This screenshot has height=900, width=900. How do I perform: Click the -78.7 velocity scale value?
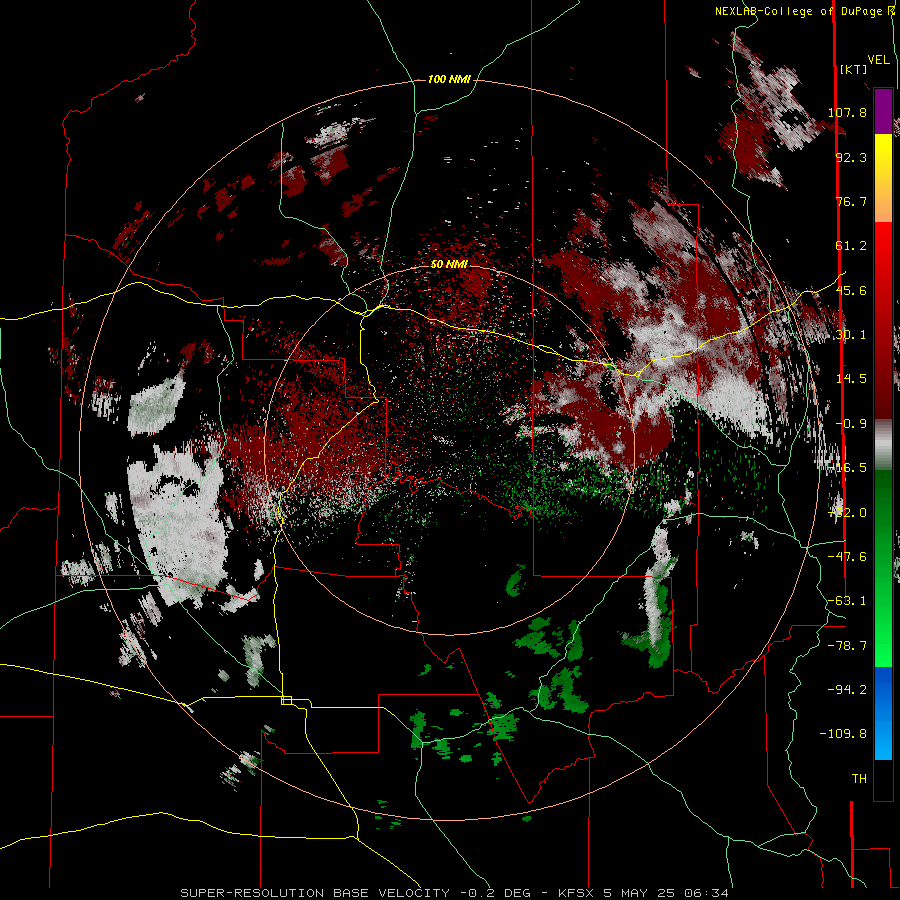847,646
